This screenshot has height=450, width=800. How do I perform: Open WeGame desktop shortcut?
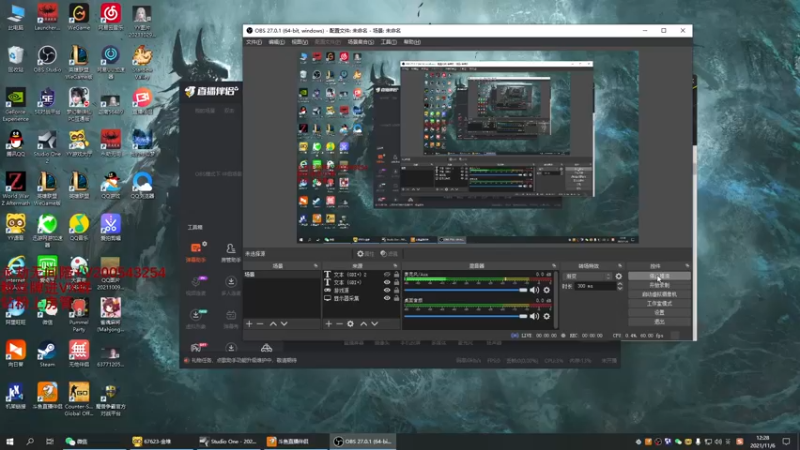pyautogui.click(x=79, y=18)
